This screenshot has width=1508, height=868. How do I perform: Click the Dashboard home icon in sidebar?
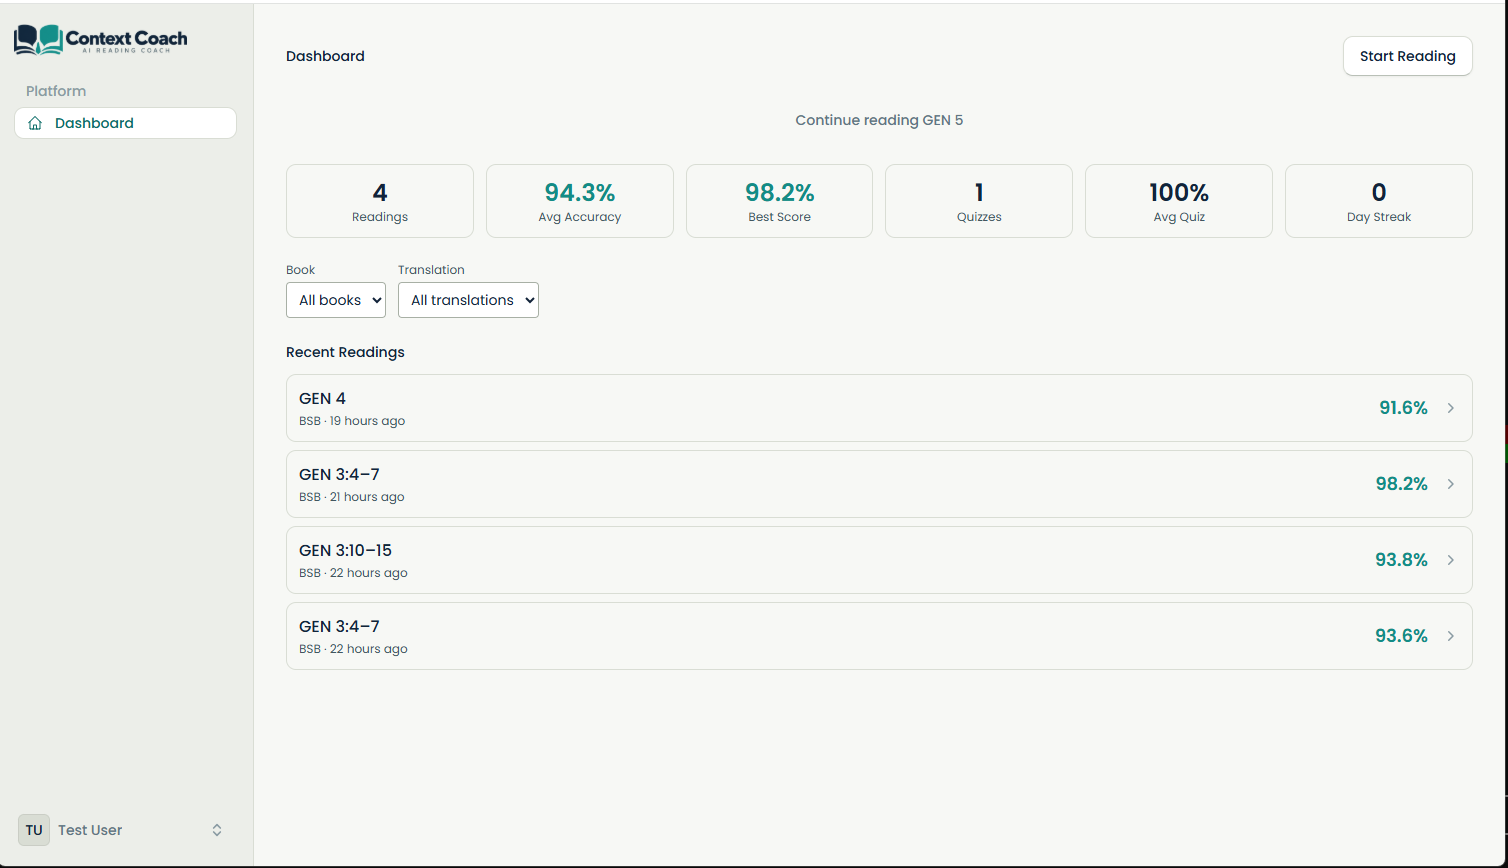pos(35,123)
